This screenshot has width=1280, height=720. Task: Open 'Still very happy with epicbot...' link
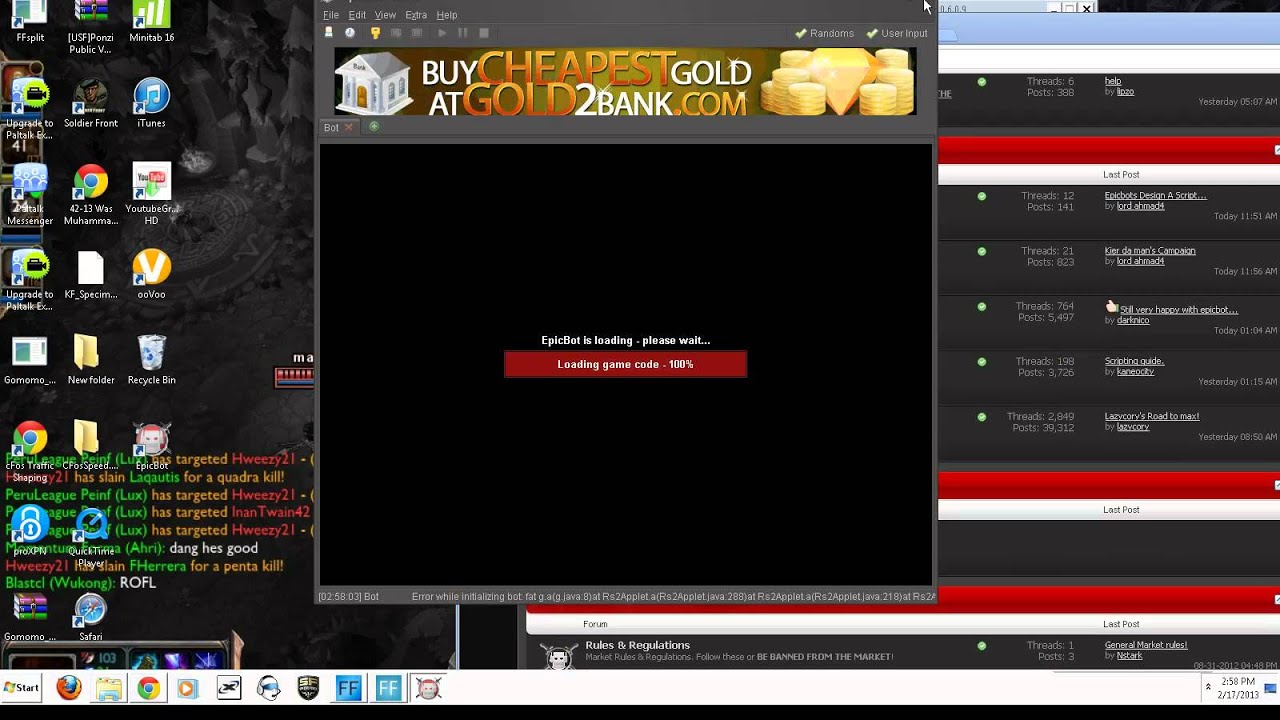point(1179,310)
